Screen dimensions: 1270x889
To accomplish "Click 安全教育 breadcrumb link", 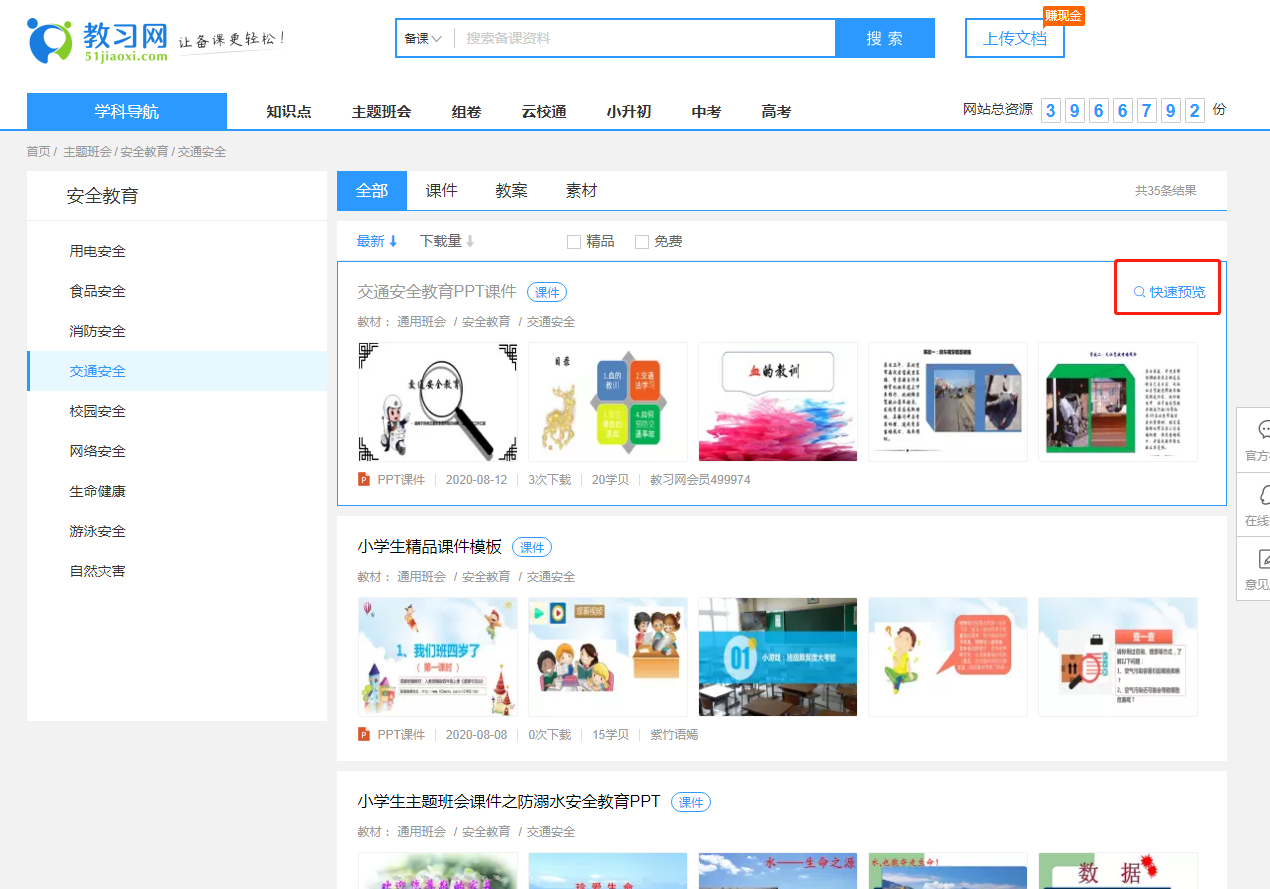I will [x=144, y=152].
